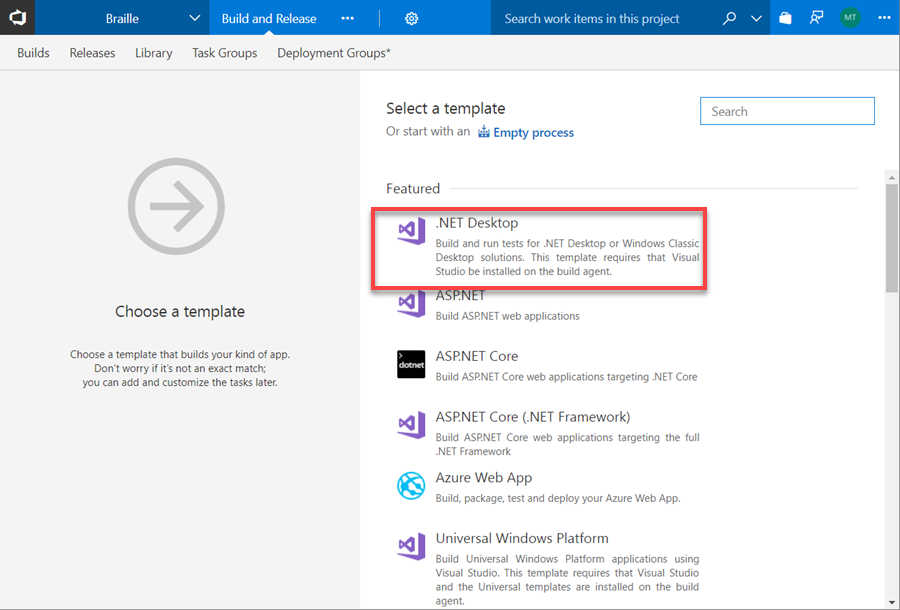This screenshot has height=610, width=900.
Task: Click the Azure Web App globe icon
Action: (411, 485)
